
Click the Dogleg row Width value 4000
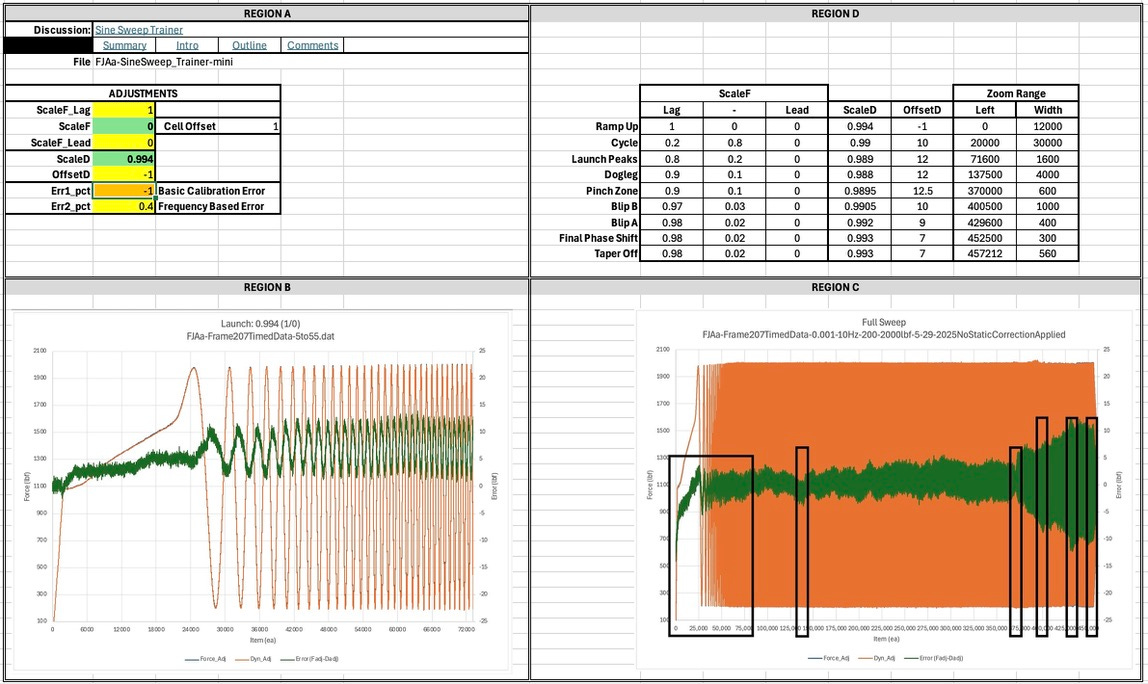(1047, 174)
